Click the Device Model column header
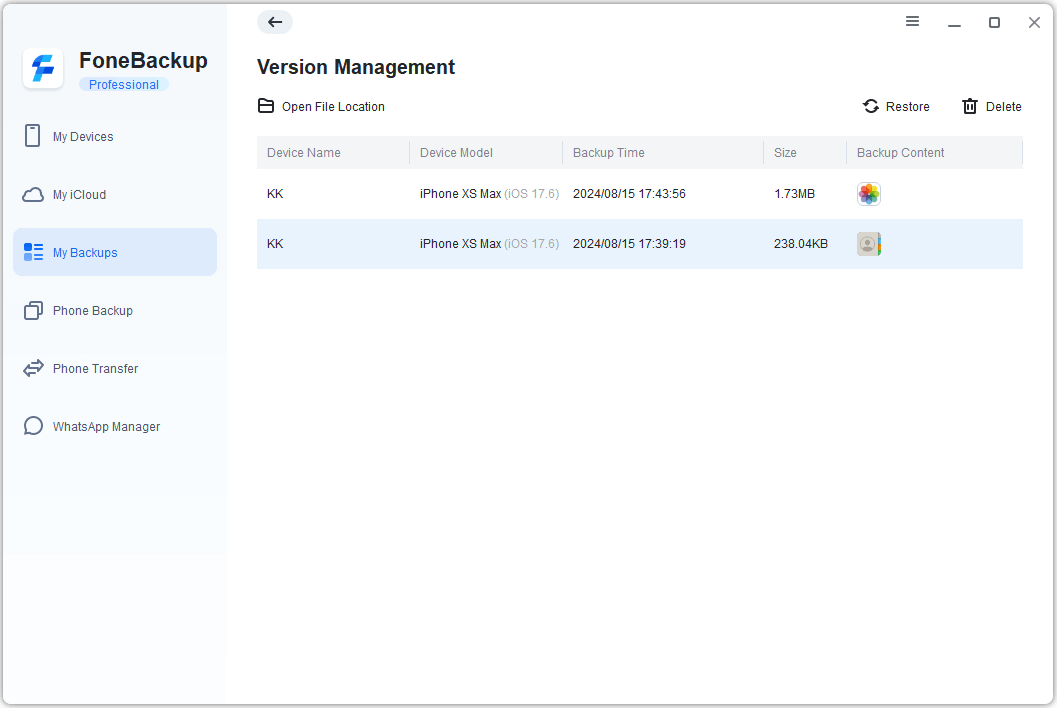1057x708 pixels. click(456, 153)
